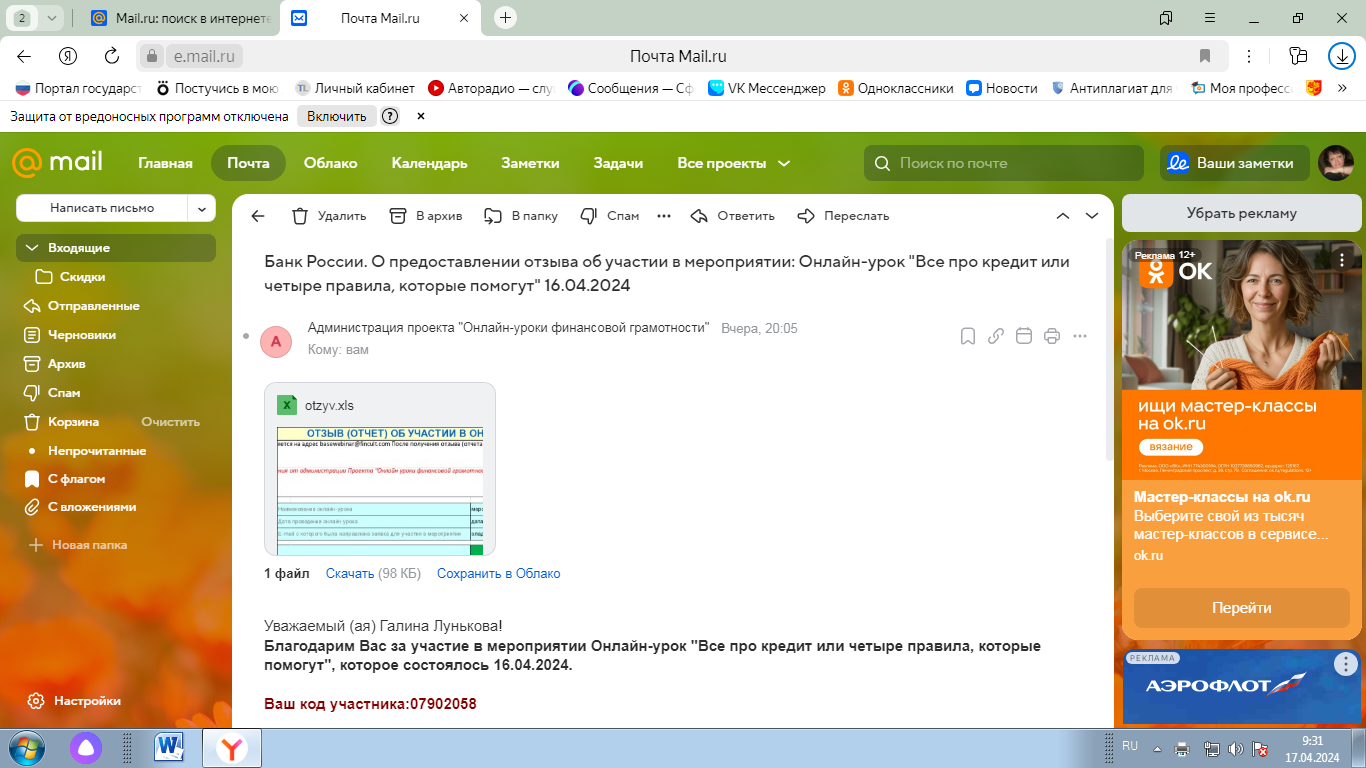The image size is (1366, 768).
Task: Open message options ellipsis near print
Action: click(1080, 336)
